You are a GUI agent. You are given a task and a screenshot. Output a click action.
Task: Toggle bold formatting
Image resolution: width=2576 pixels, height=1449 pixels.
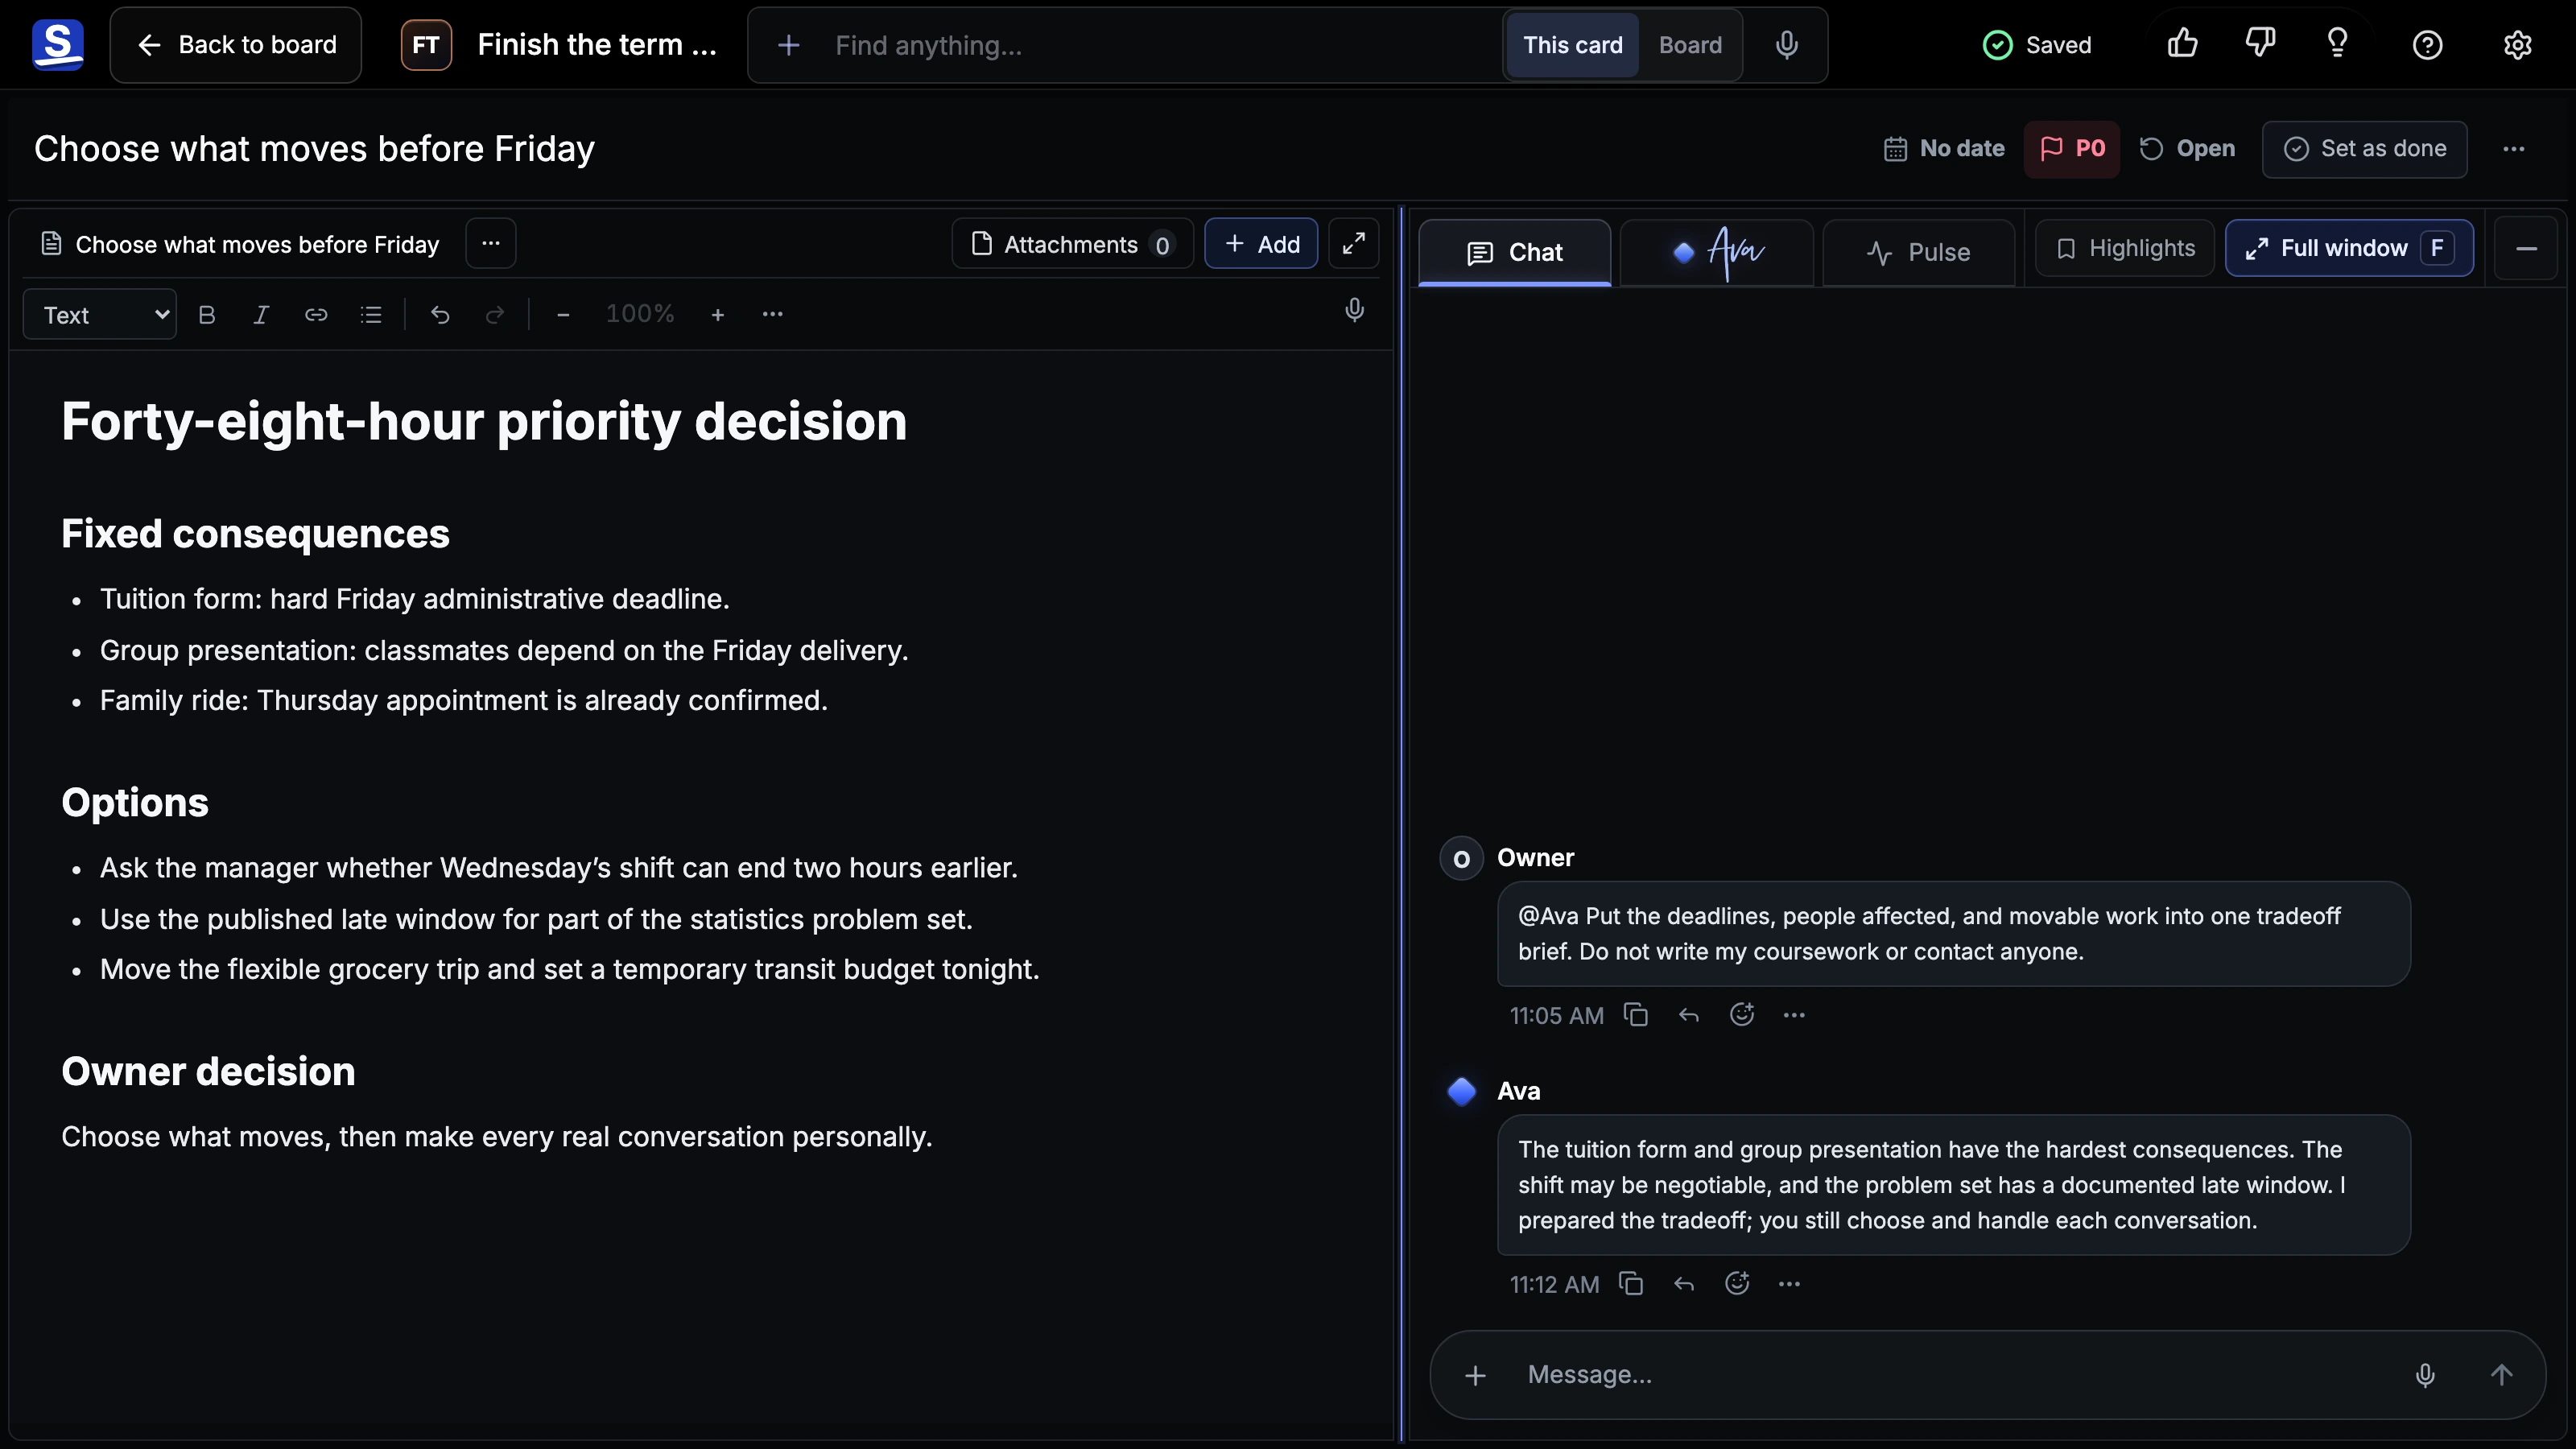(x=207, y=315)
